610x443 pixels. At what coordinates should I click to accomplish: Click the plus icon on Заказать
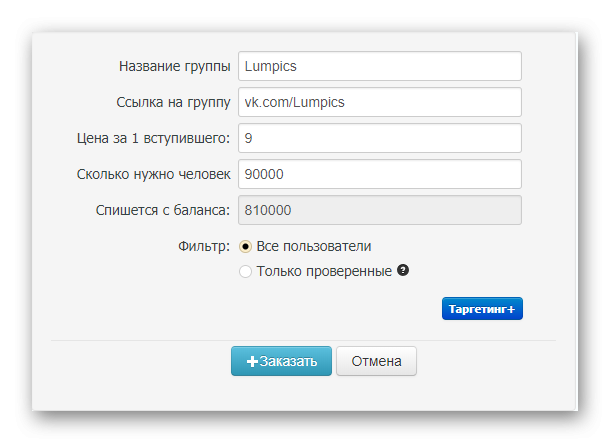pos(252,362)
